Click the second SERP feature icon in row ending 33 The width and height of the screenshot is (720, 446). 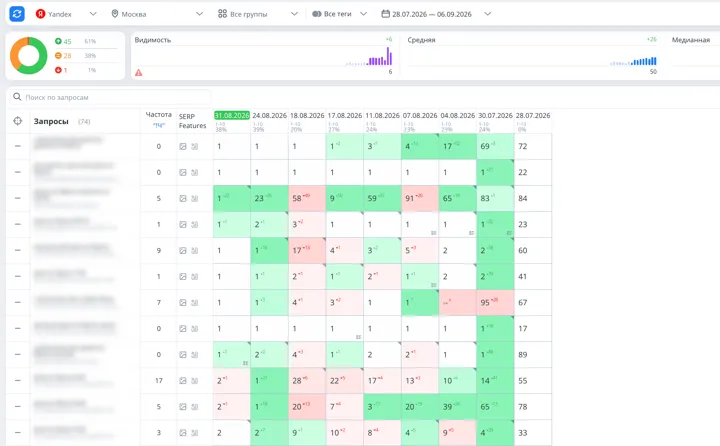(x=195, y=433)
